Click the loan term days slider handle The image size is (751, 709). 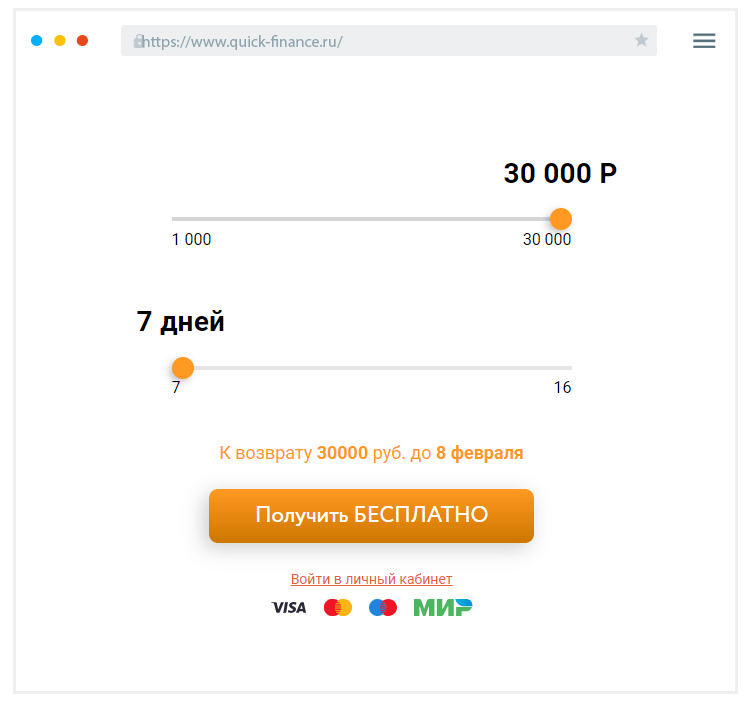(x=183, y=368)
